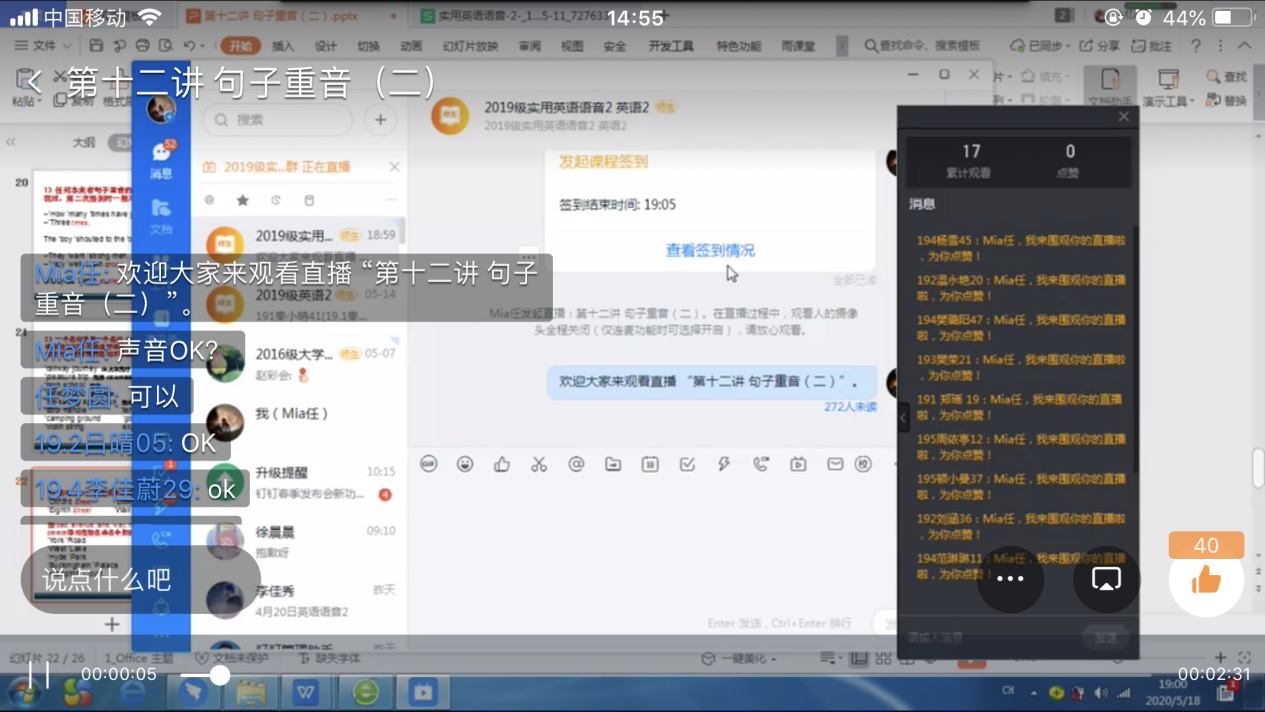Viewport: 1265px width, 712px height.
Task: Open the 消息 messages icon in sidebar
Action: tap(161, 158)
